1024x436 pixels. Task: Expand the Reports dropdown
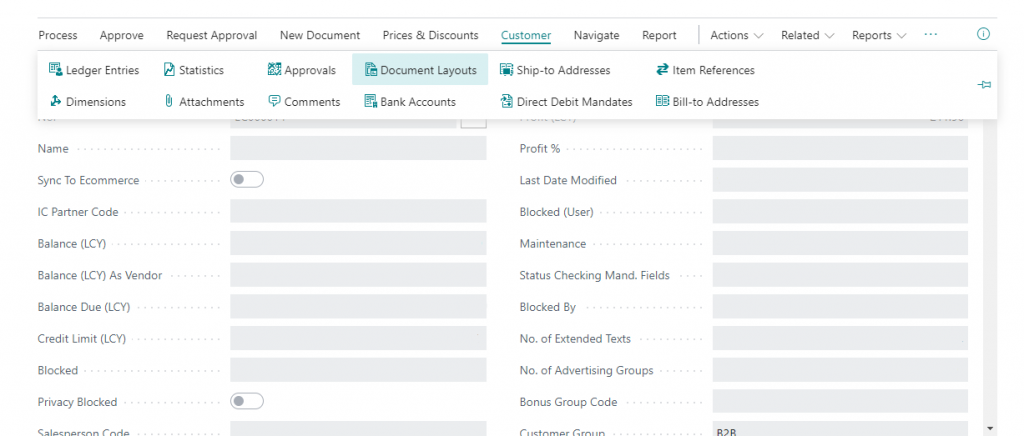(x=879, y=35)
